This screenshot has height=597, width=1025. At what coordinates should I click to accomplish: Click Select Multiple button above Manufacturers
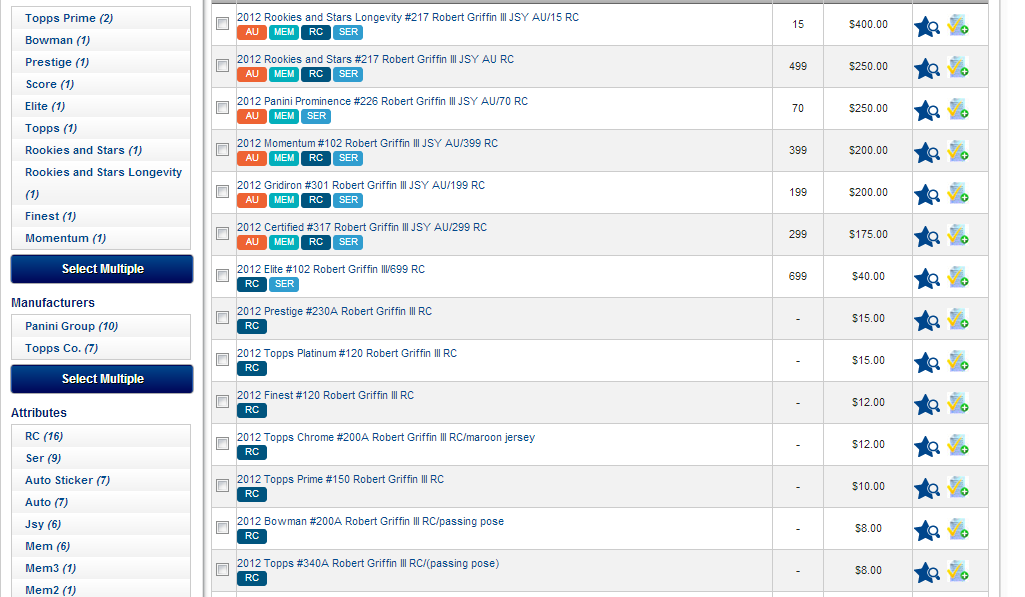(x=102, y=269)
